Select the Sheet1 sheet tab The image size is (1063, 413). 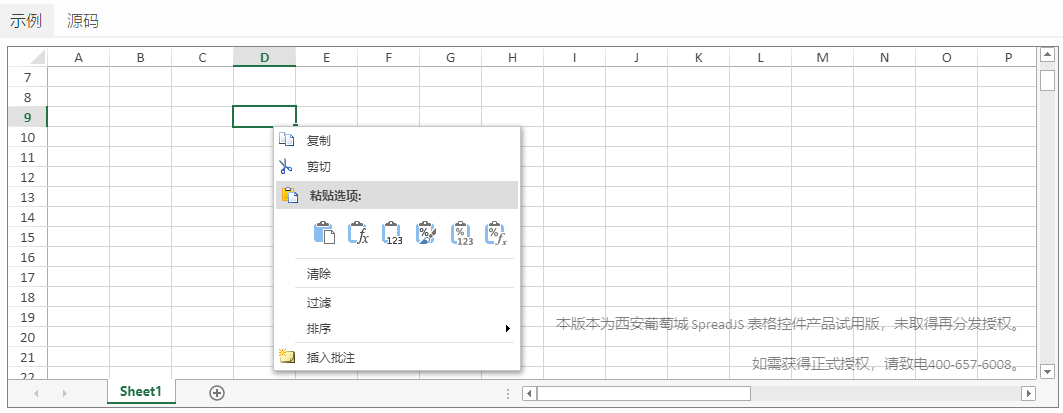[141, 391]
